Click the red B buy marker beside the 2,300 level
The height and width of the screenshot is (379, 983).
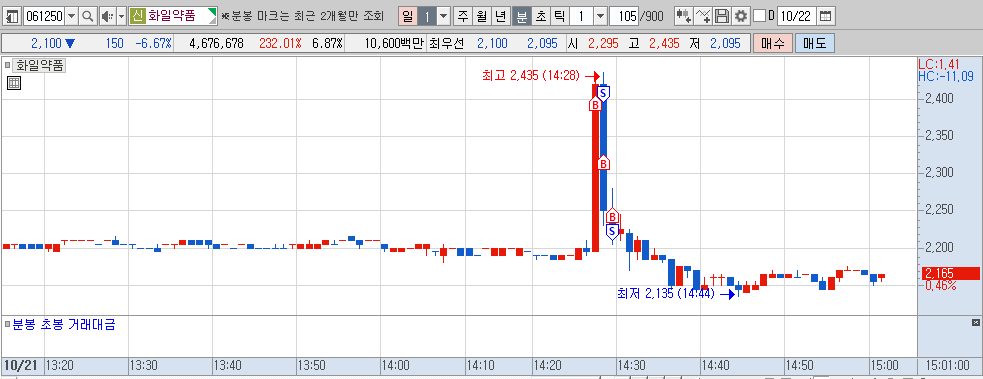[603, 164]
